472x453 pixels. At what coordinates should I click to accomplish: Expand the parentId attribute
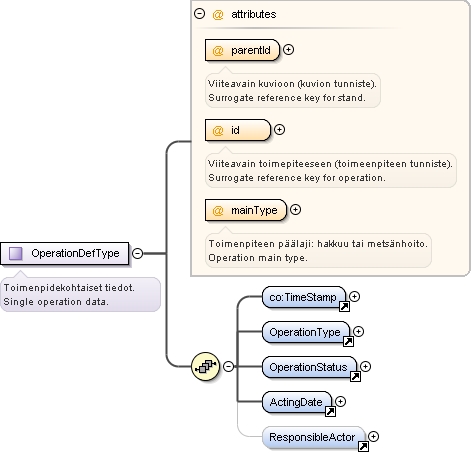click(x=288, y=50)
